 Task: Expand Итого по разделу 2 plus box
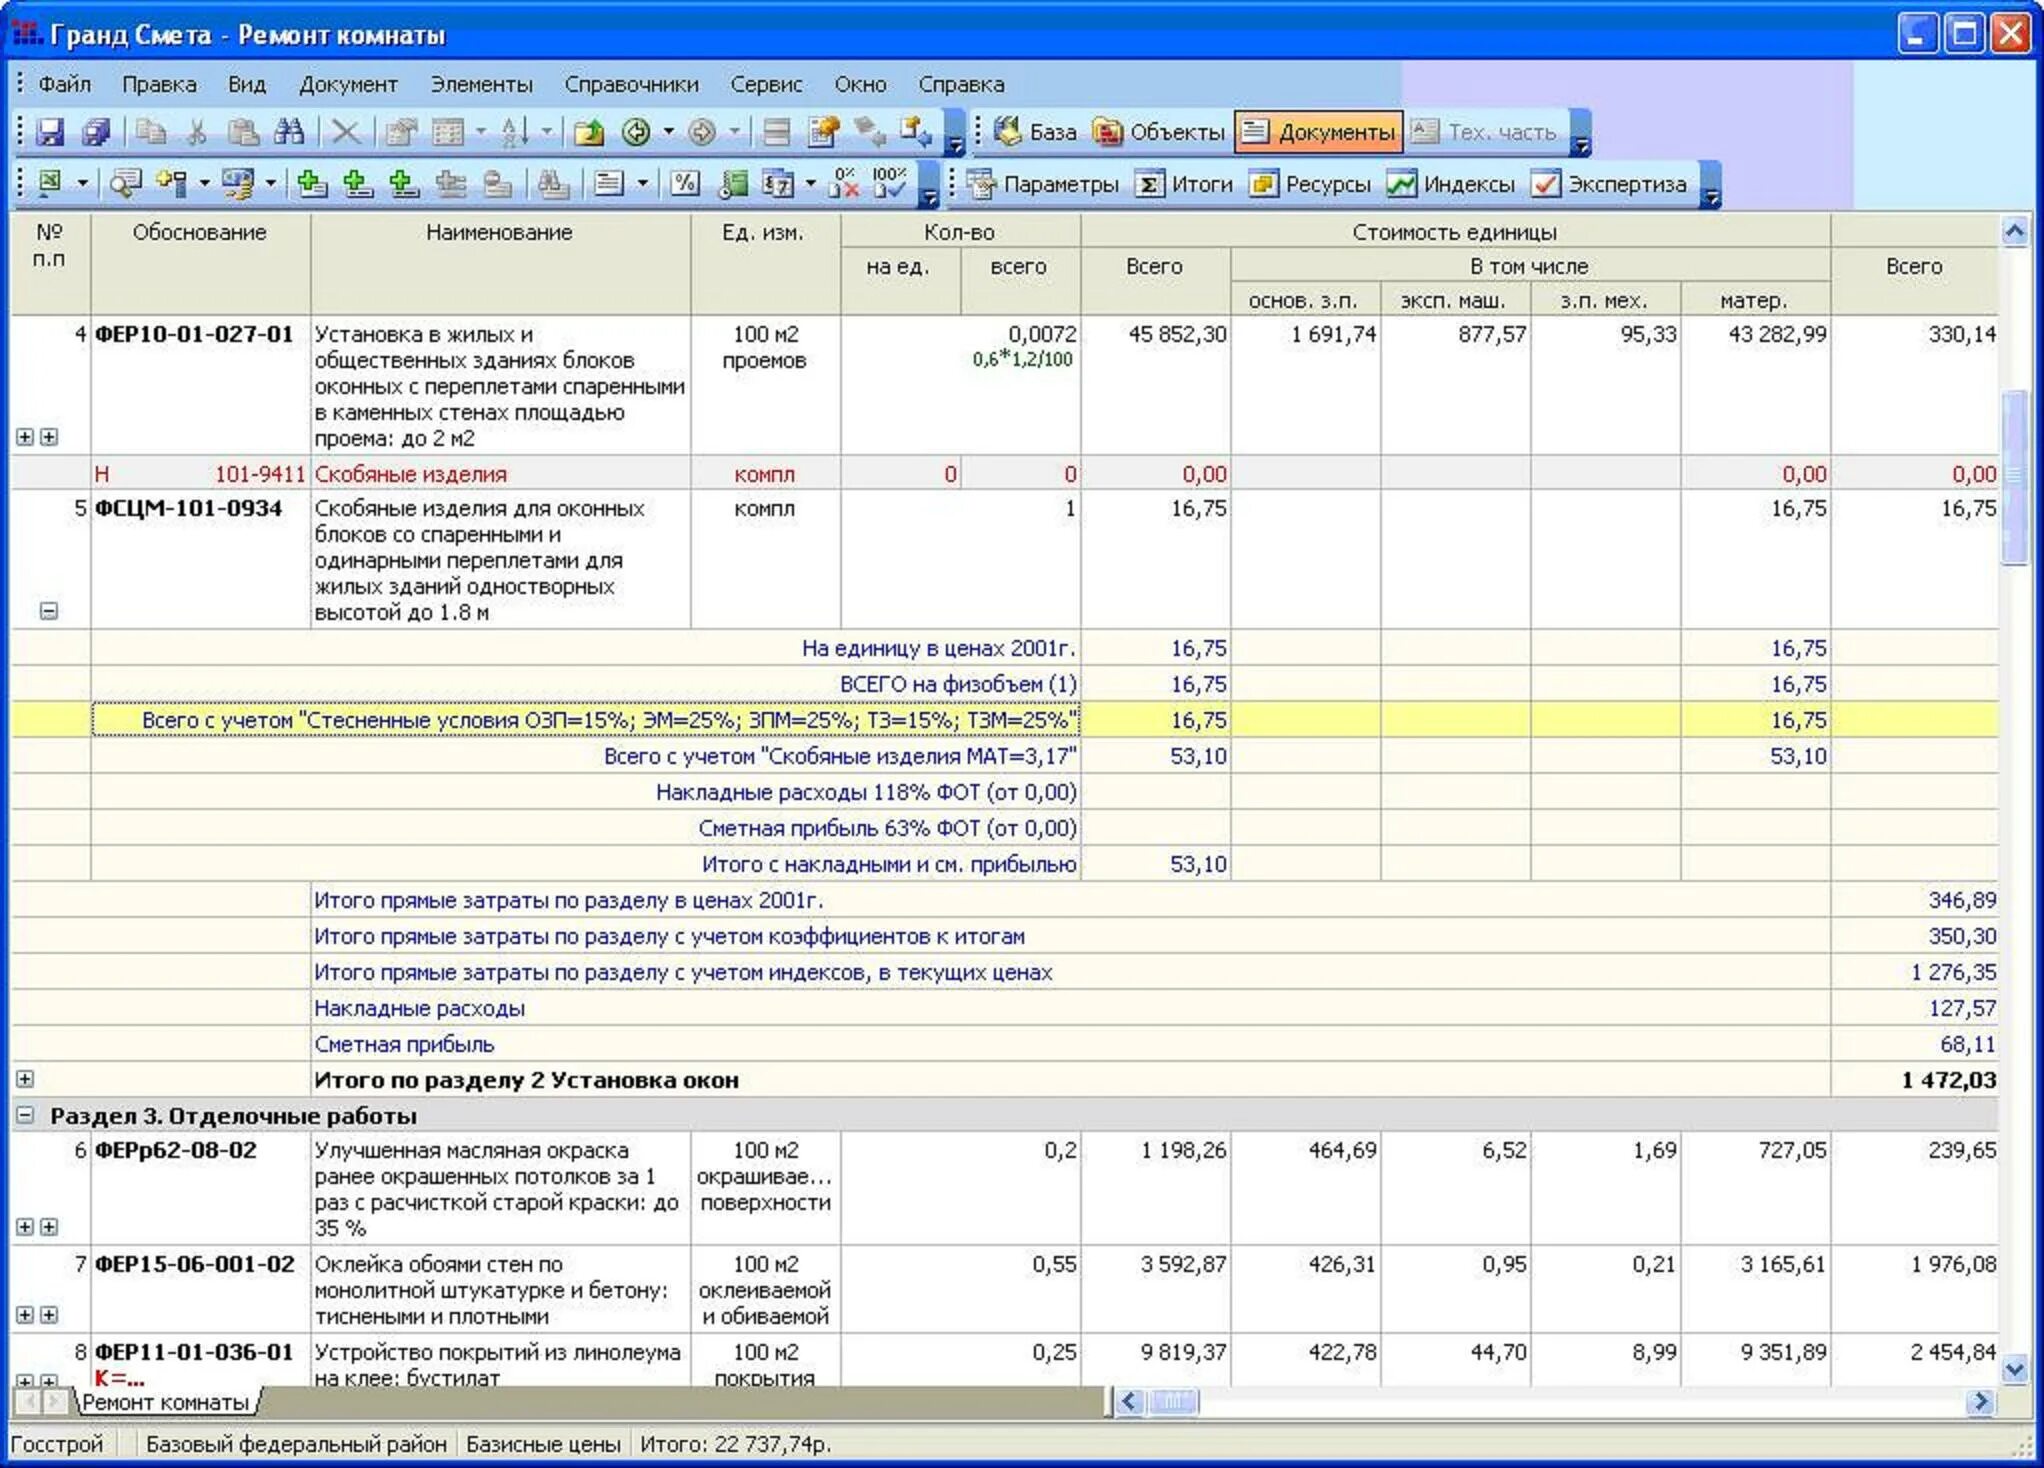click(25, 1078)
